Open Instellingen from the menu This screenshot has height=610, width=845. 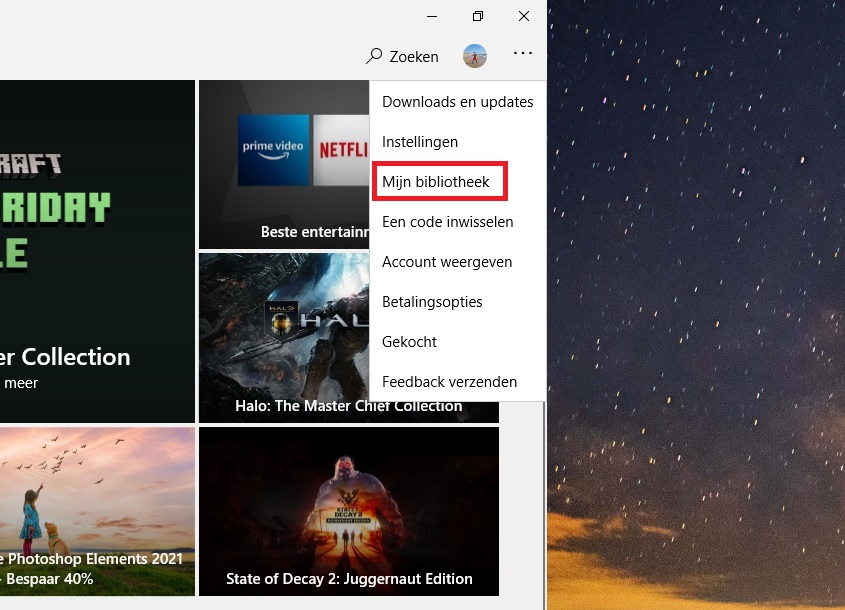(x=458, y=142)
